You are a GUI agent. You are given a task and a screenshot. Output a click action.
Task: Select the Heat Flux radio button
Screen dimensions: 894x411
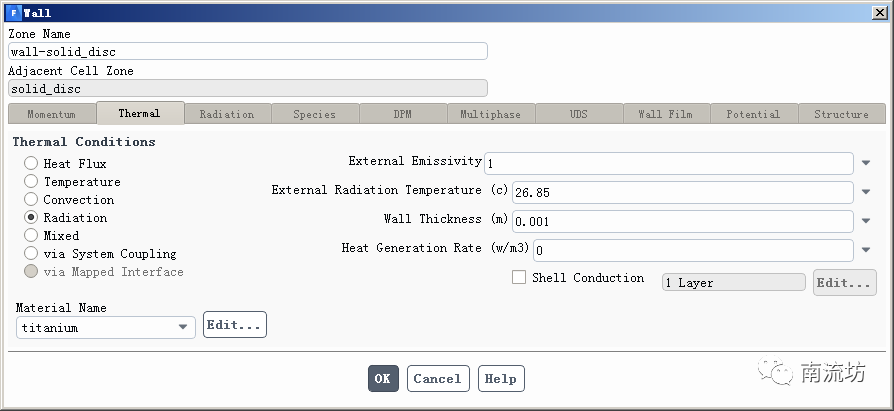pos(32,164)
